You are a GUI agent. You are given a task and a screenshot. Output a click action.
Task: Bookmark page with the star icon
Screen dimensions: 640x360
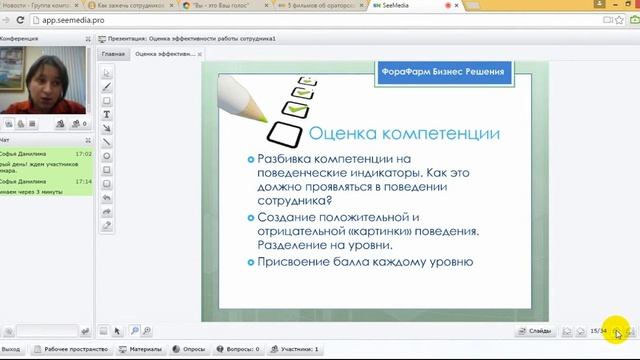click(619, 20)
